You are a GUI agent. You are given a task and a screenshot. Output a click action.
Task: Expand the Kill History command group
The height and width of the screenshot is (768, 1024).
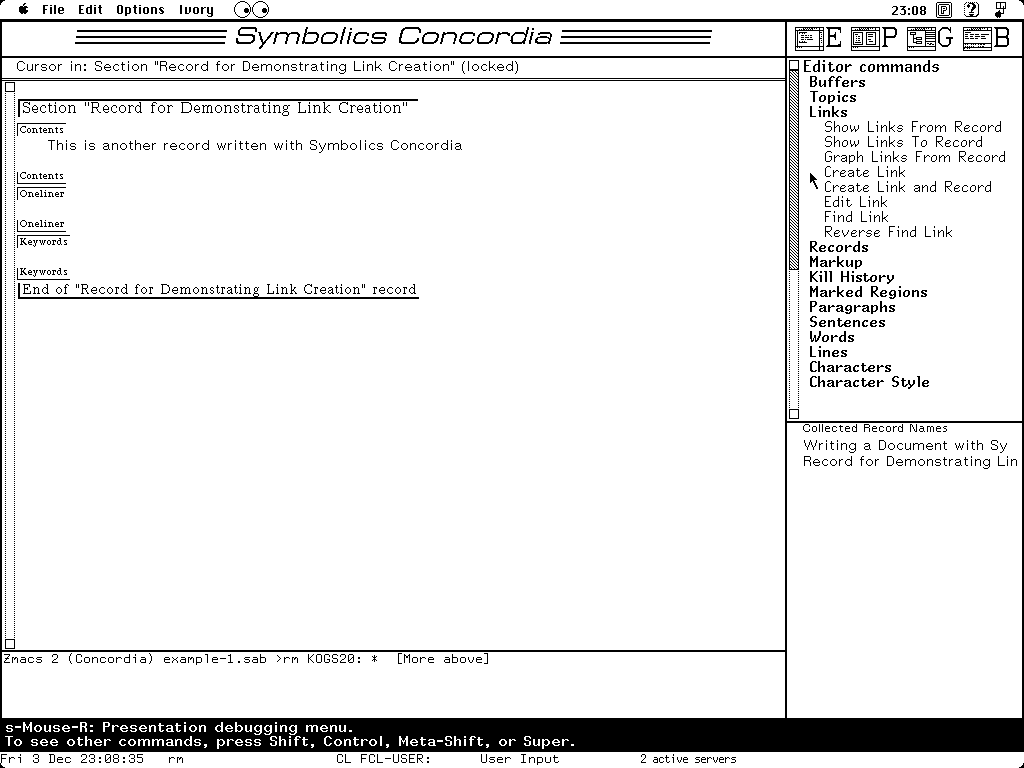tap(852, 278)
